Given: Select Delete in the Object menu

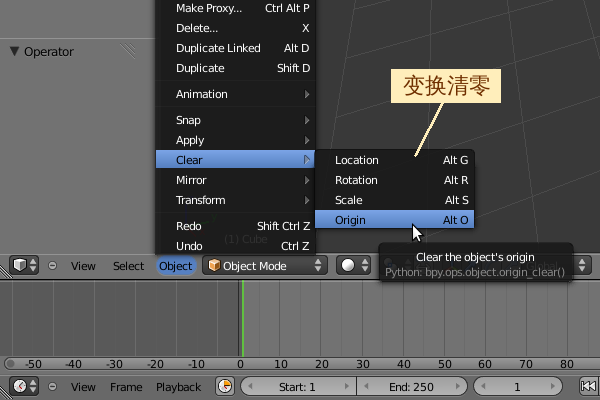Looking at the screenshot, I should pos(235,28).
